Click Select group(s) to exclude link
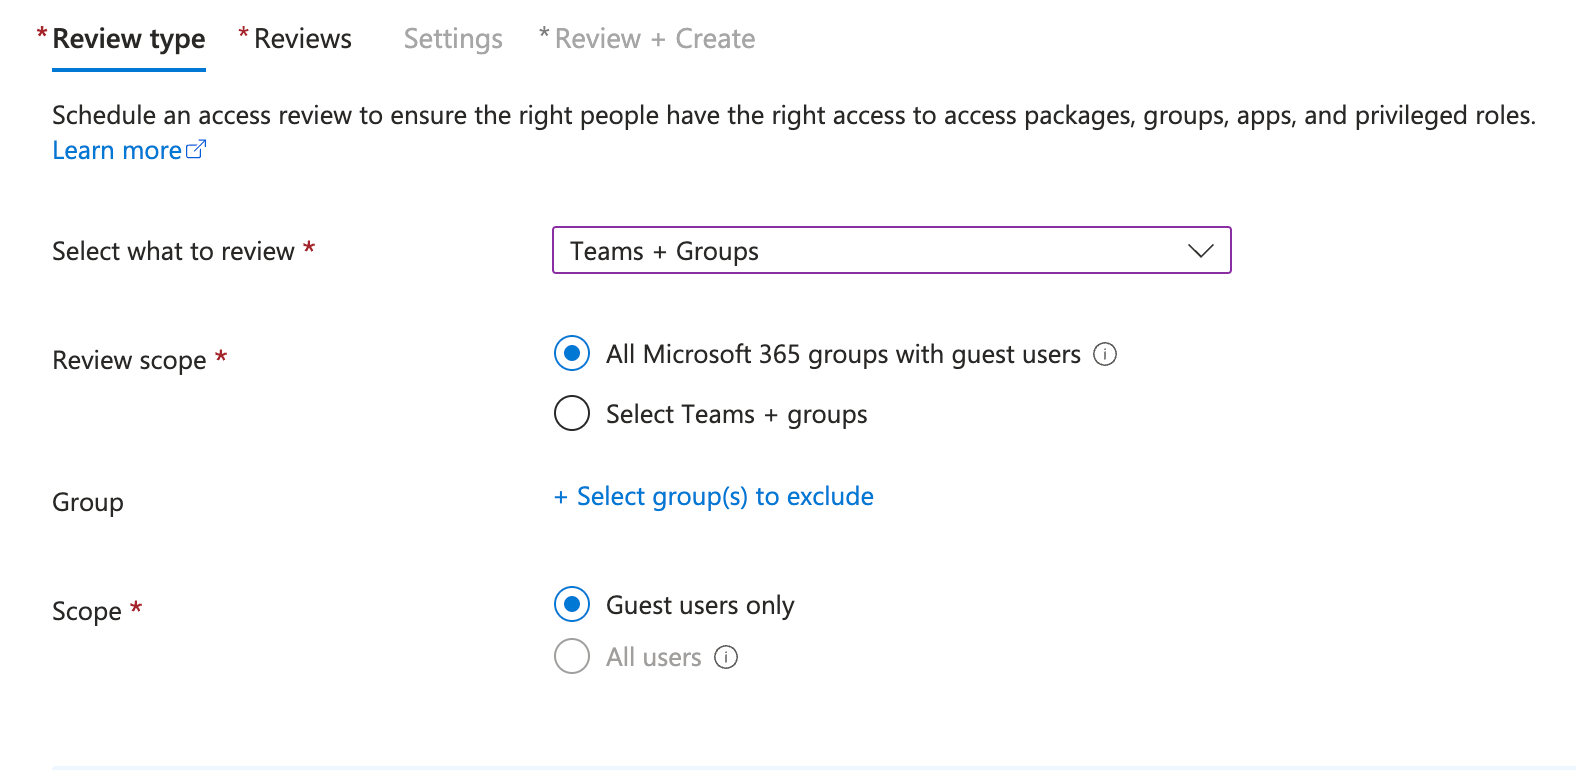 pos(725,497)
